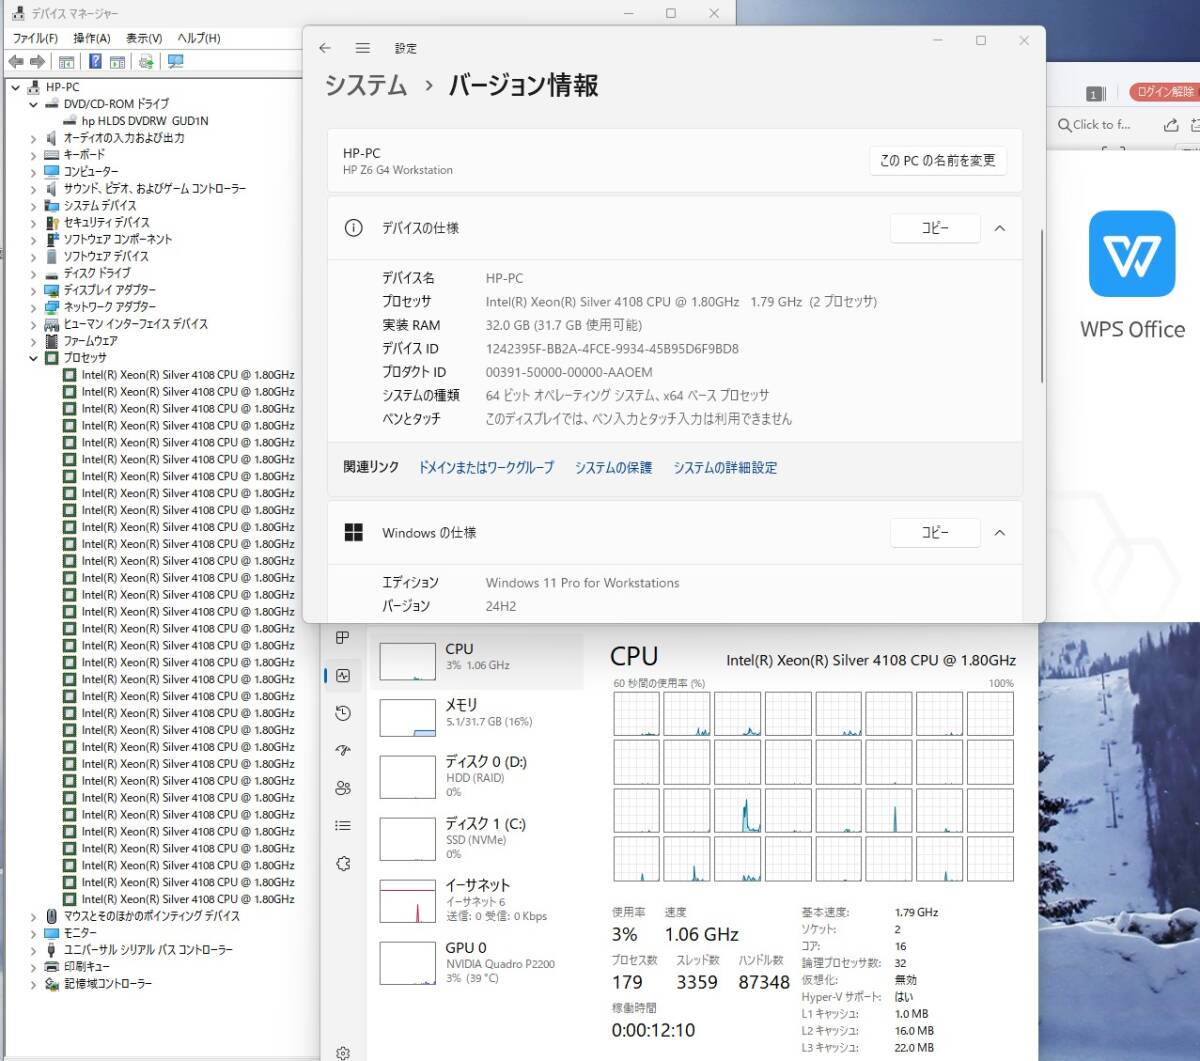The image size is (1200, 1061).
Task: Select イーサネット performance entry
Action: (x=477, y=900)
